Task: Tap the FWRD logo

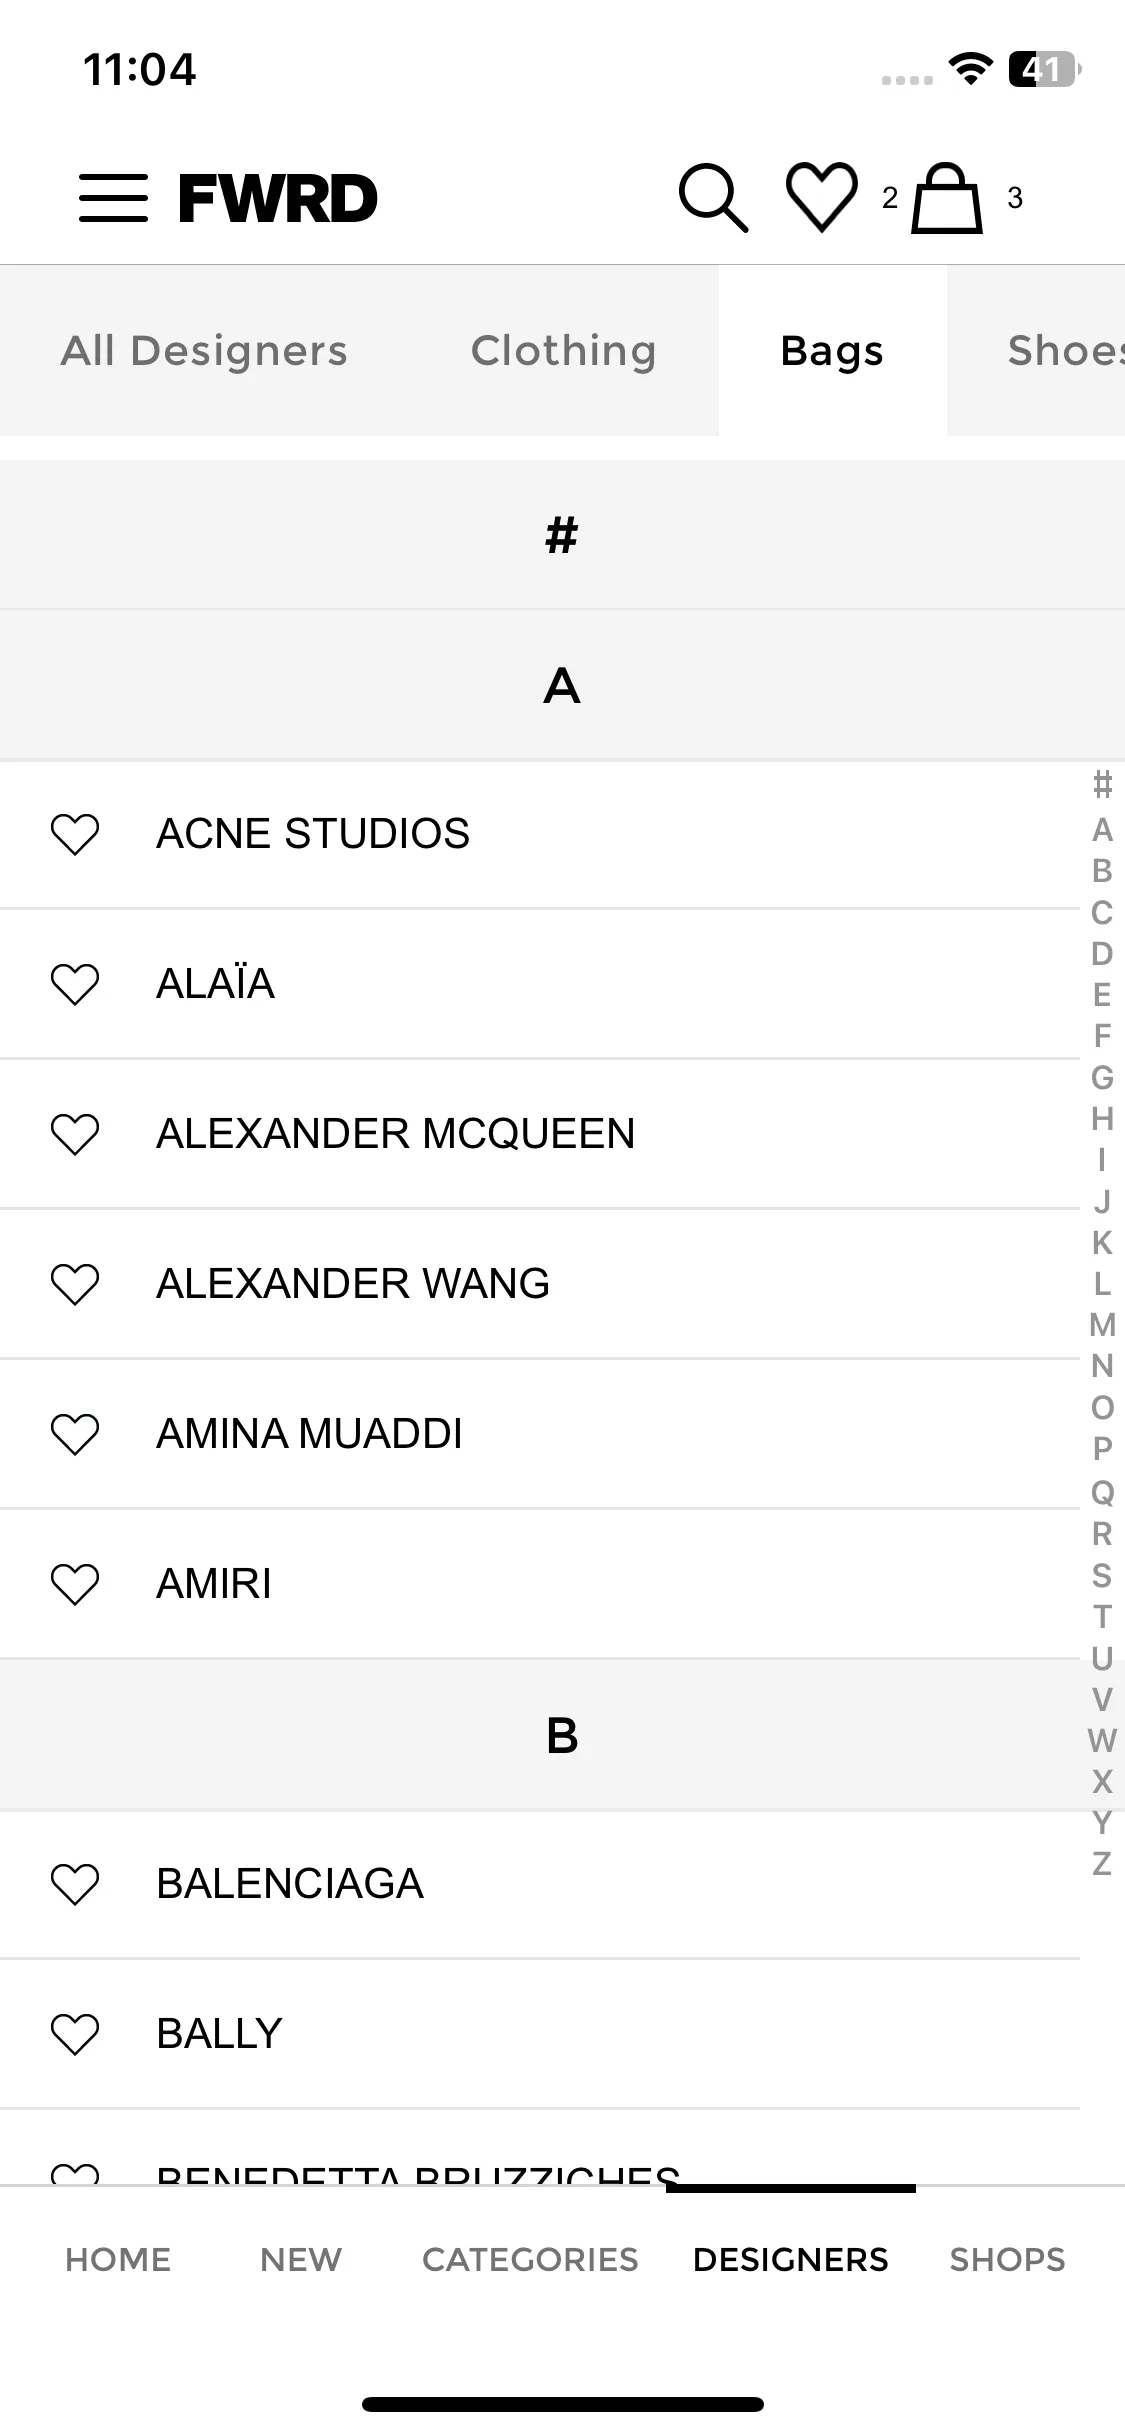Action: click(x=278, y=197)
